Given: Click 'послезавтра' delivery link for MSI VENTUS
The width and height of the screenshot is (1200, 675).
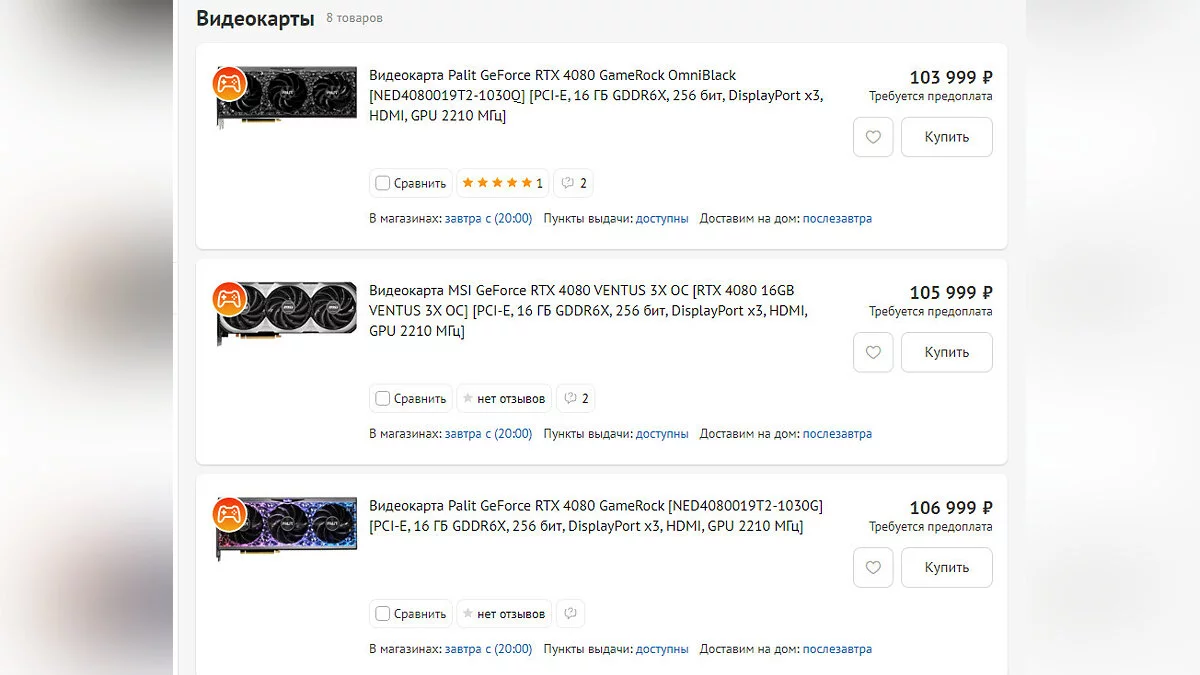Looking at the screenshot, I should 837,433.
